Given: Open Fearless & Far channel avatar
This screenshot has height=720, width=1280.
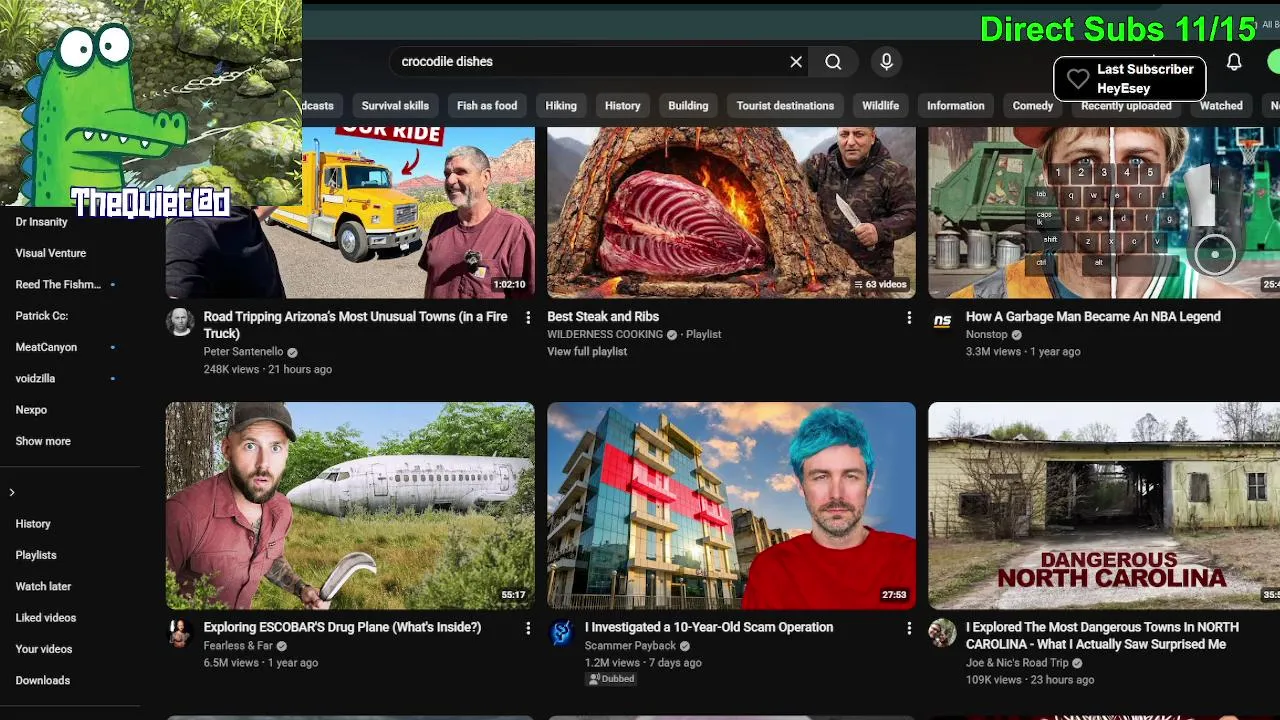Looking at the screenshot, I should tap(180, 633).
